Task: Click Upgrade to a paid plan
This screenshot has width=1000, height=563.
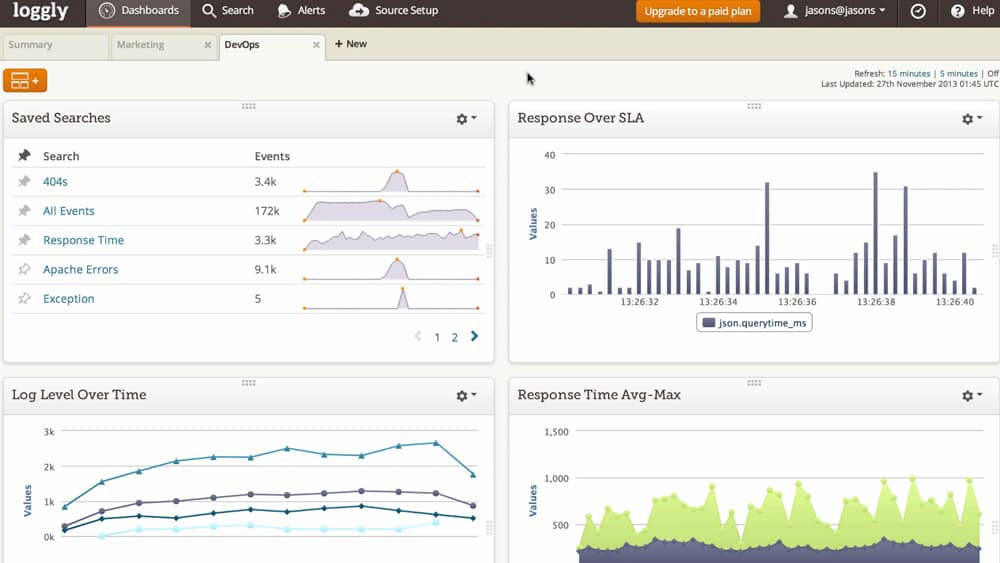Action: [x=698, y=11]
